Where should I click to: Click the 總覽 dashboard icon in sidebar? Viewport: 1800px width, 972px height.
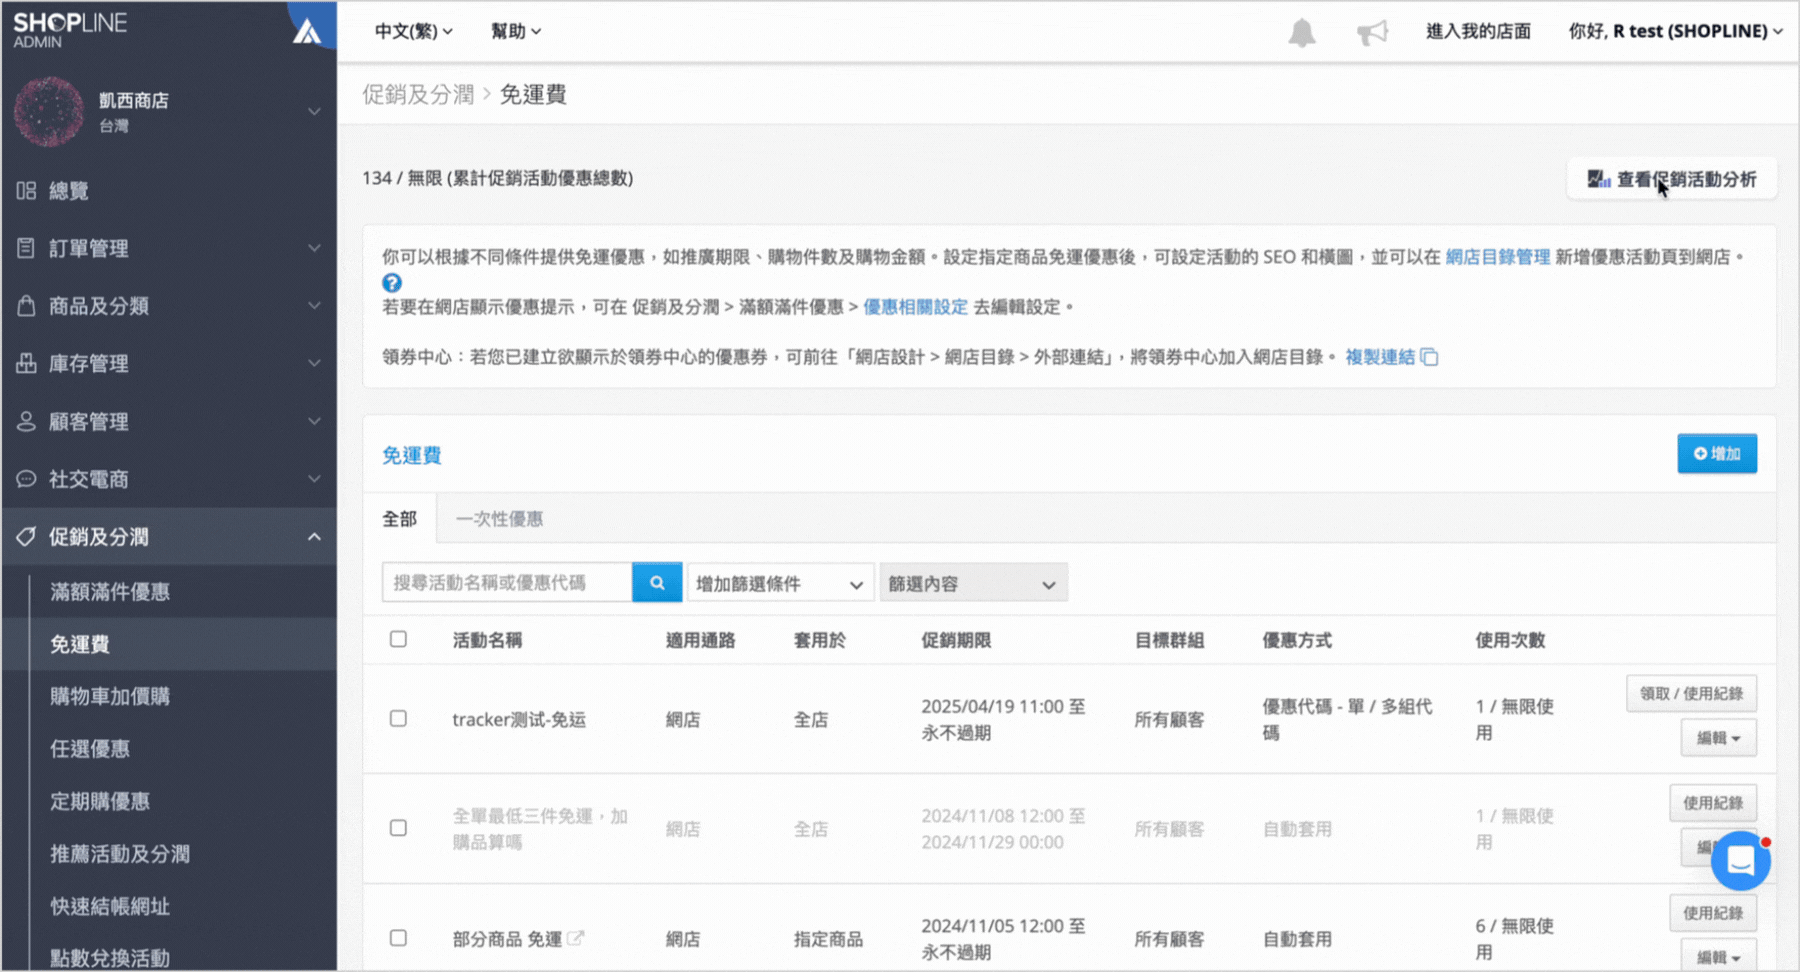26,190
